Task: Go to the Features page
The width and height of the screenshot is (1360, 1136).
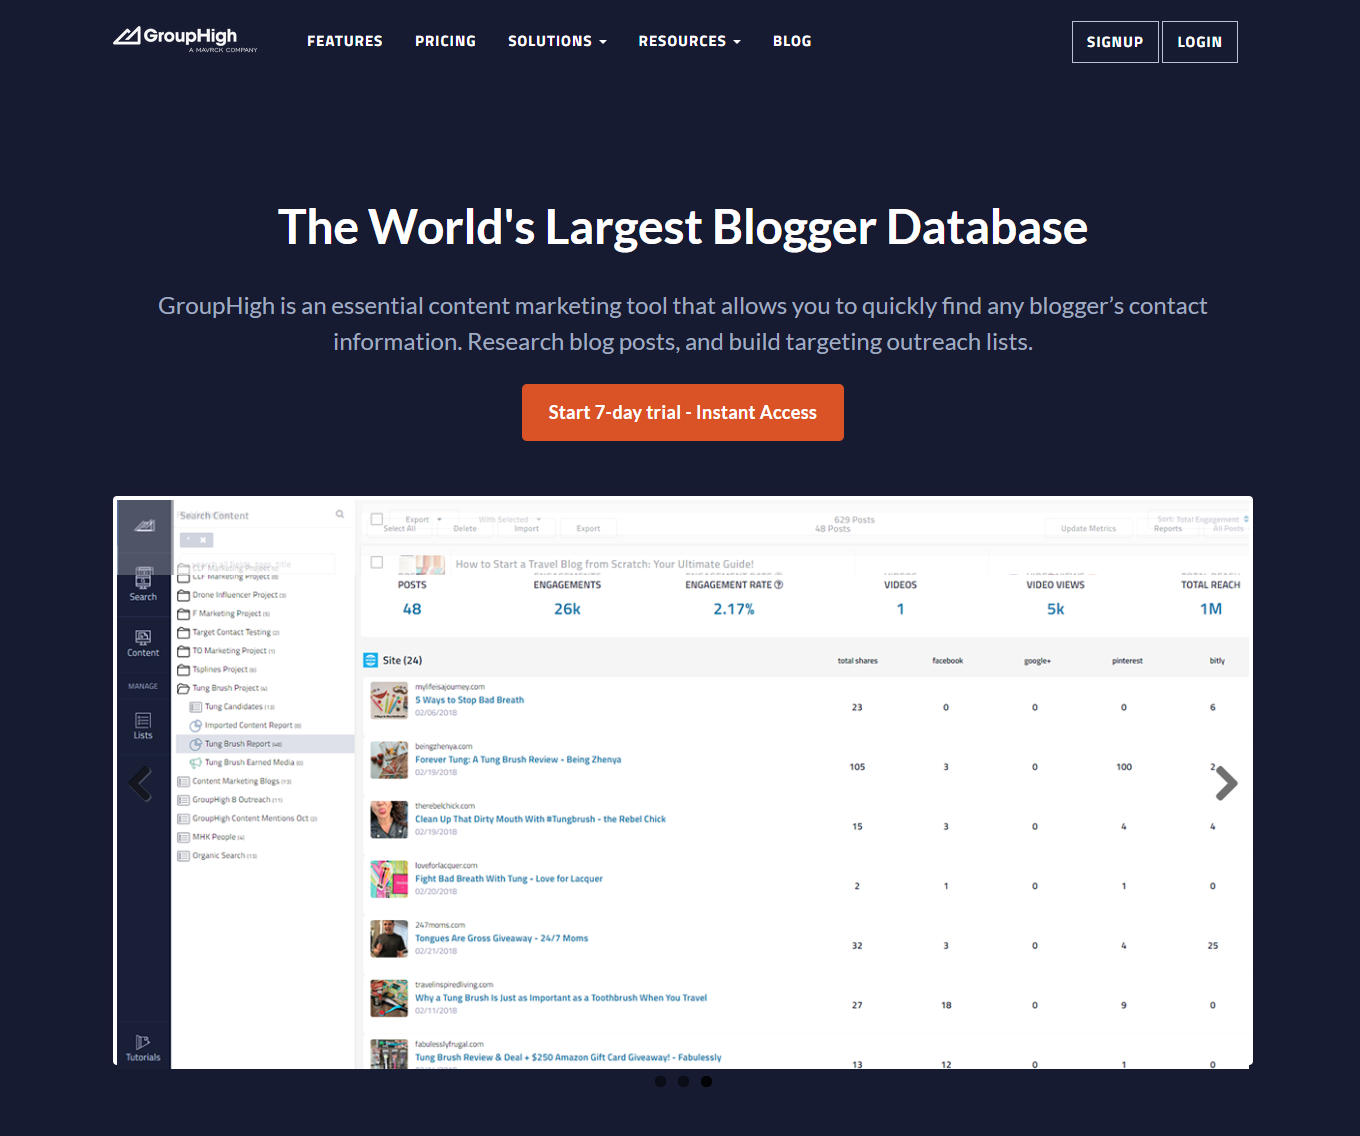Action: (345, 41)
